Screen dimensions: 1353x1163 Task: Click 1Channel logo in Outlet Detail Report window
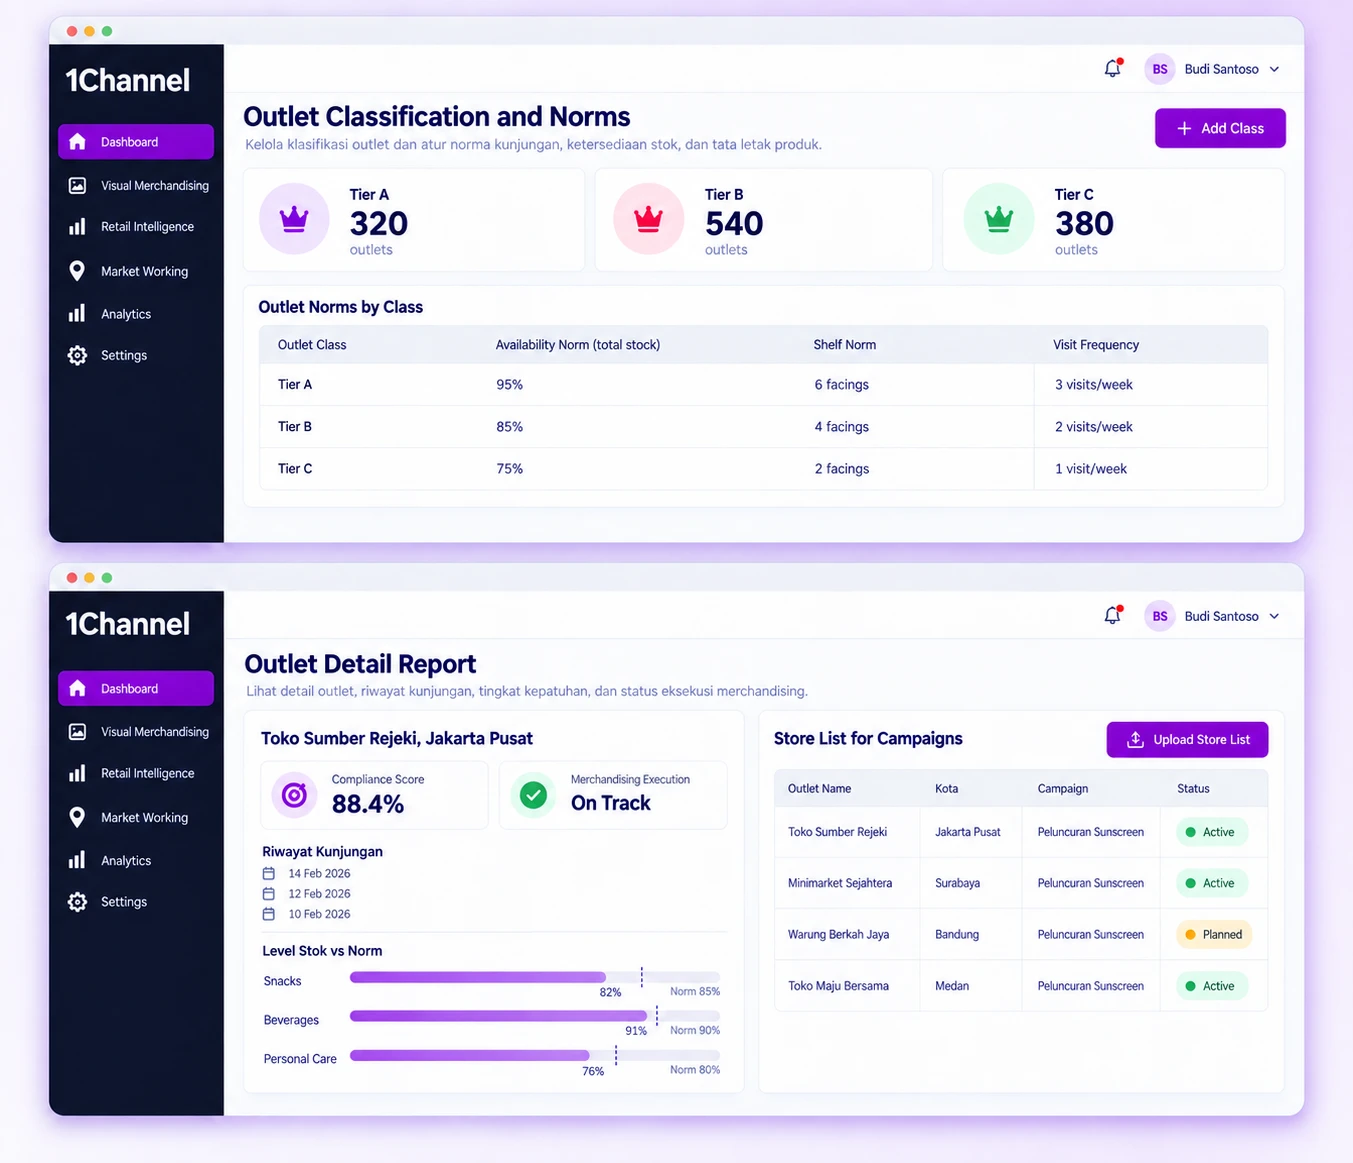127,624
